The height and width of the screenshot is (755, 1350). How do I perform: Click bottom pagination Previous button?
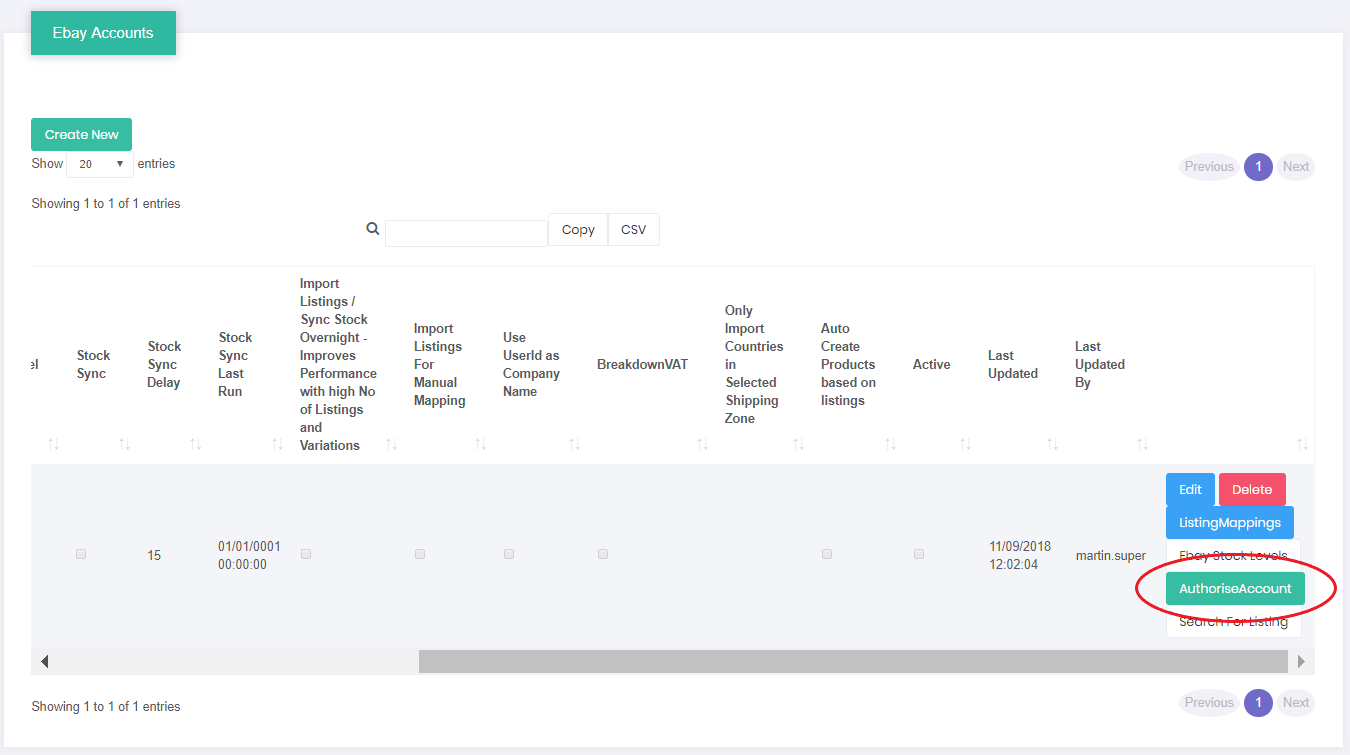[1209, 703]
